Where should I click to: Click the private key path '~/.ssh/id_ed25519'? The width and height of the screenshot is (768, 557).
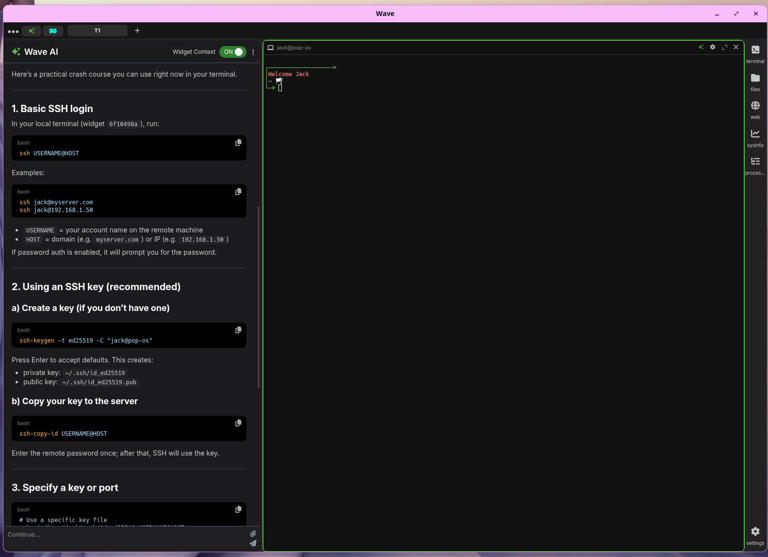point(95,373)
